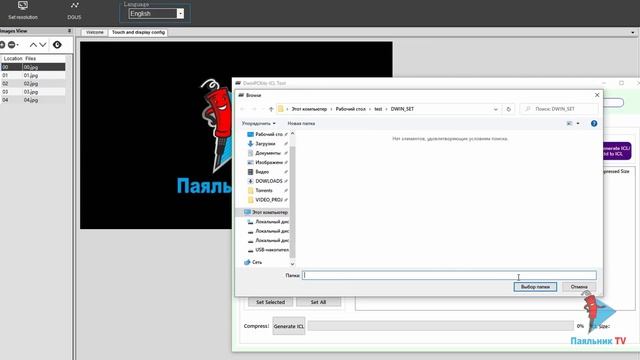Move selected image down with arrow

(42, 44)
